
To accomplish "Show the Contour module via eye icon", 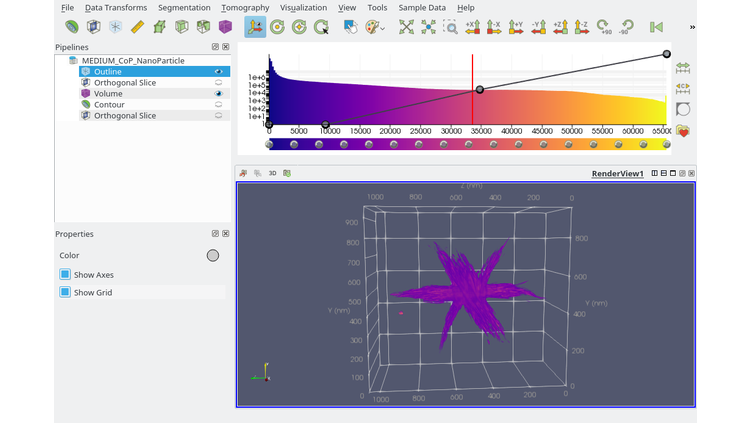I will click(218, 105).
